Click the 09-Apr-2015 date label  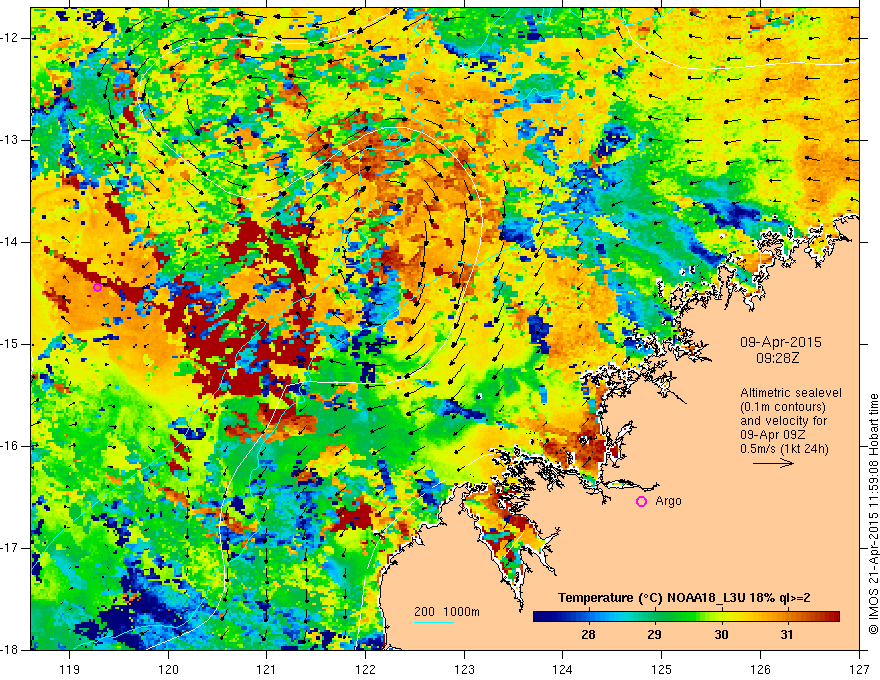point(780,342)
